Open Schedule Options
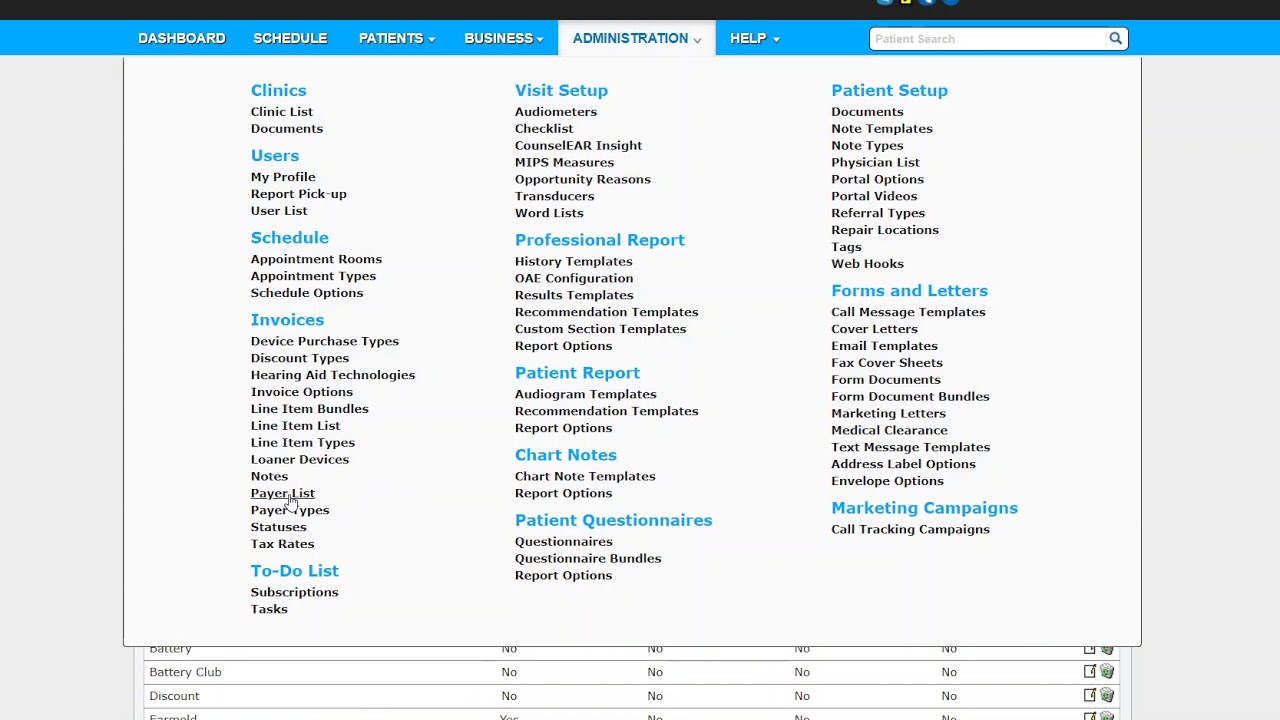The height and width of the screenshot is (720, 1280). tap(307, 293)
